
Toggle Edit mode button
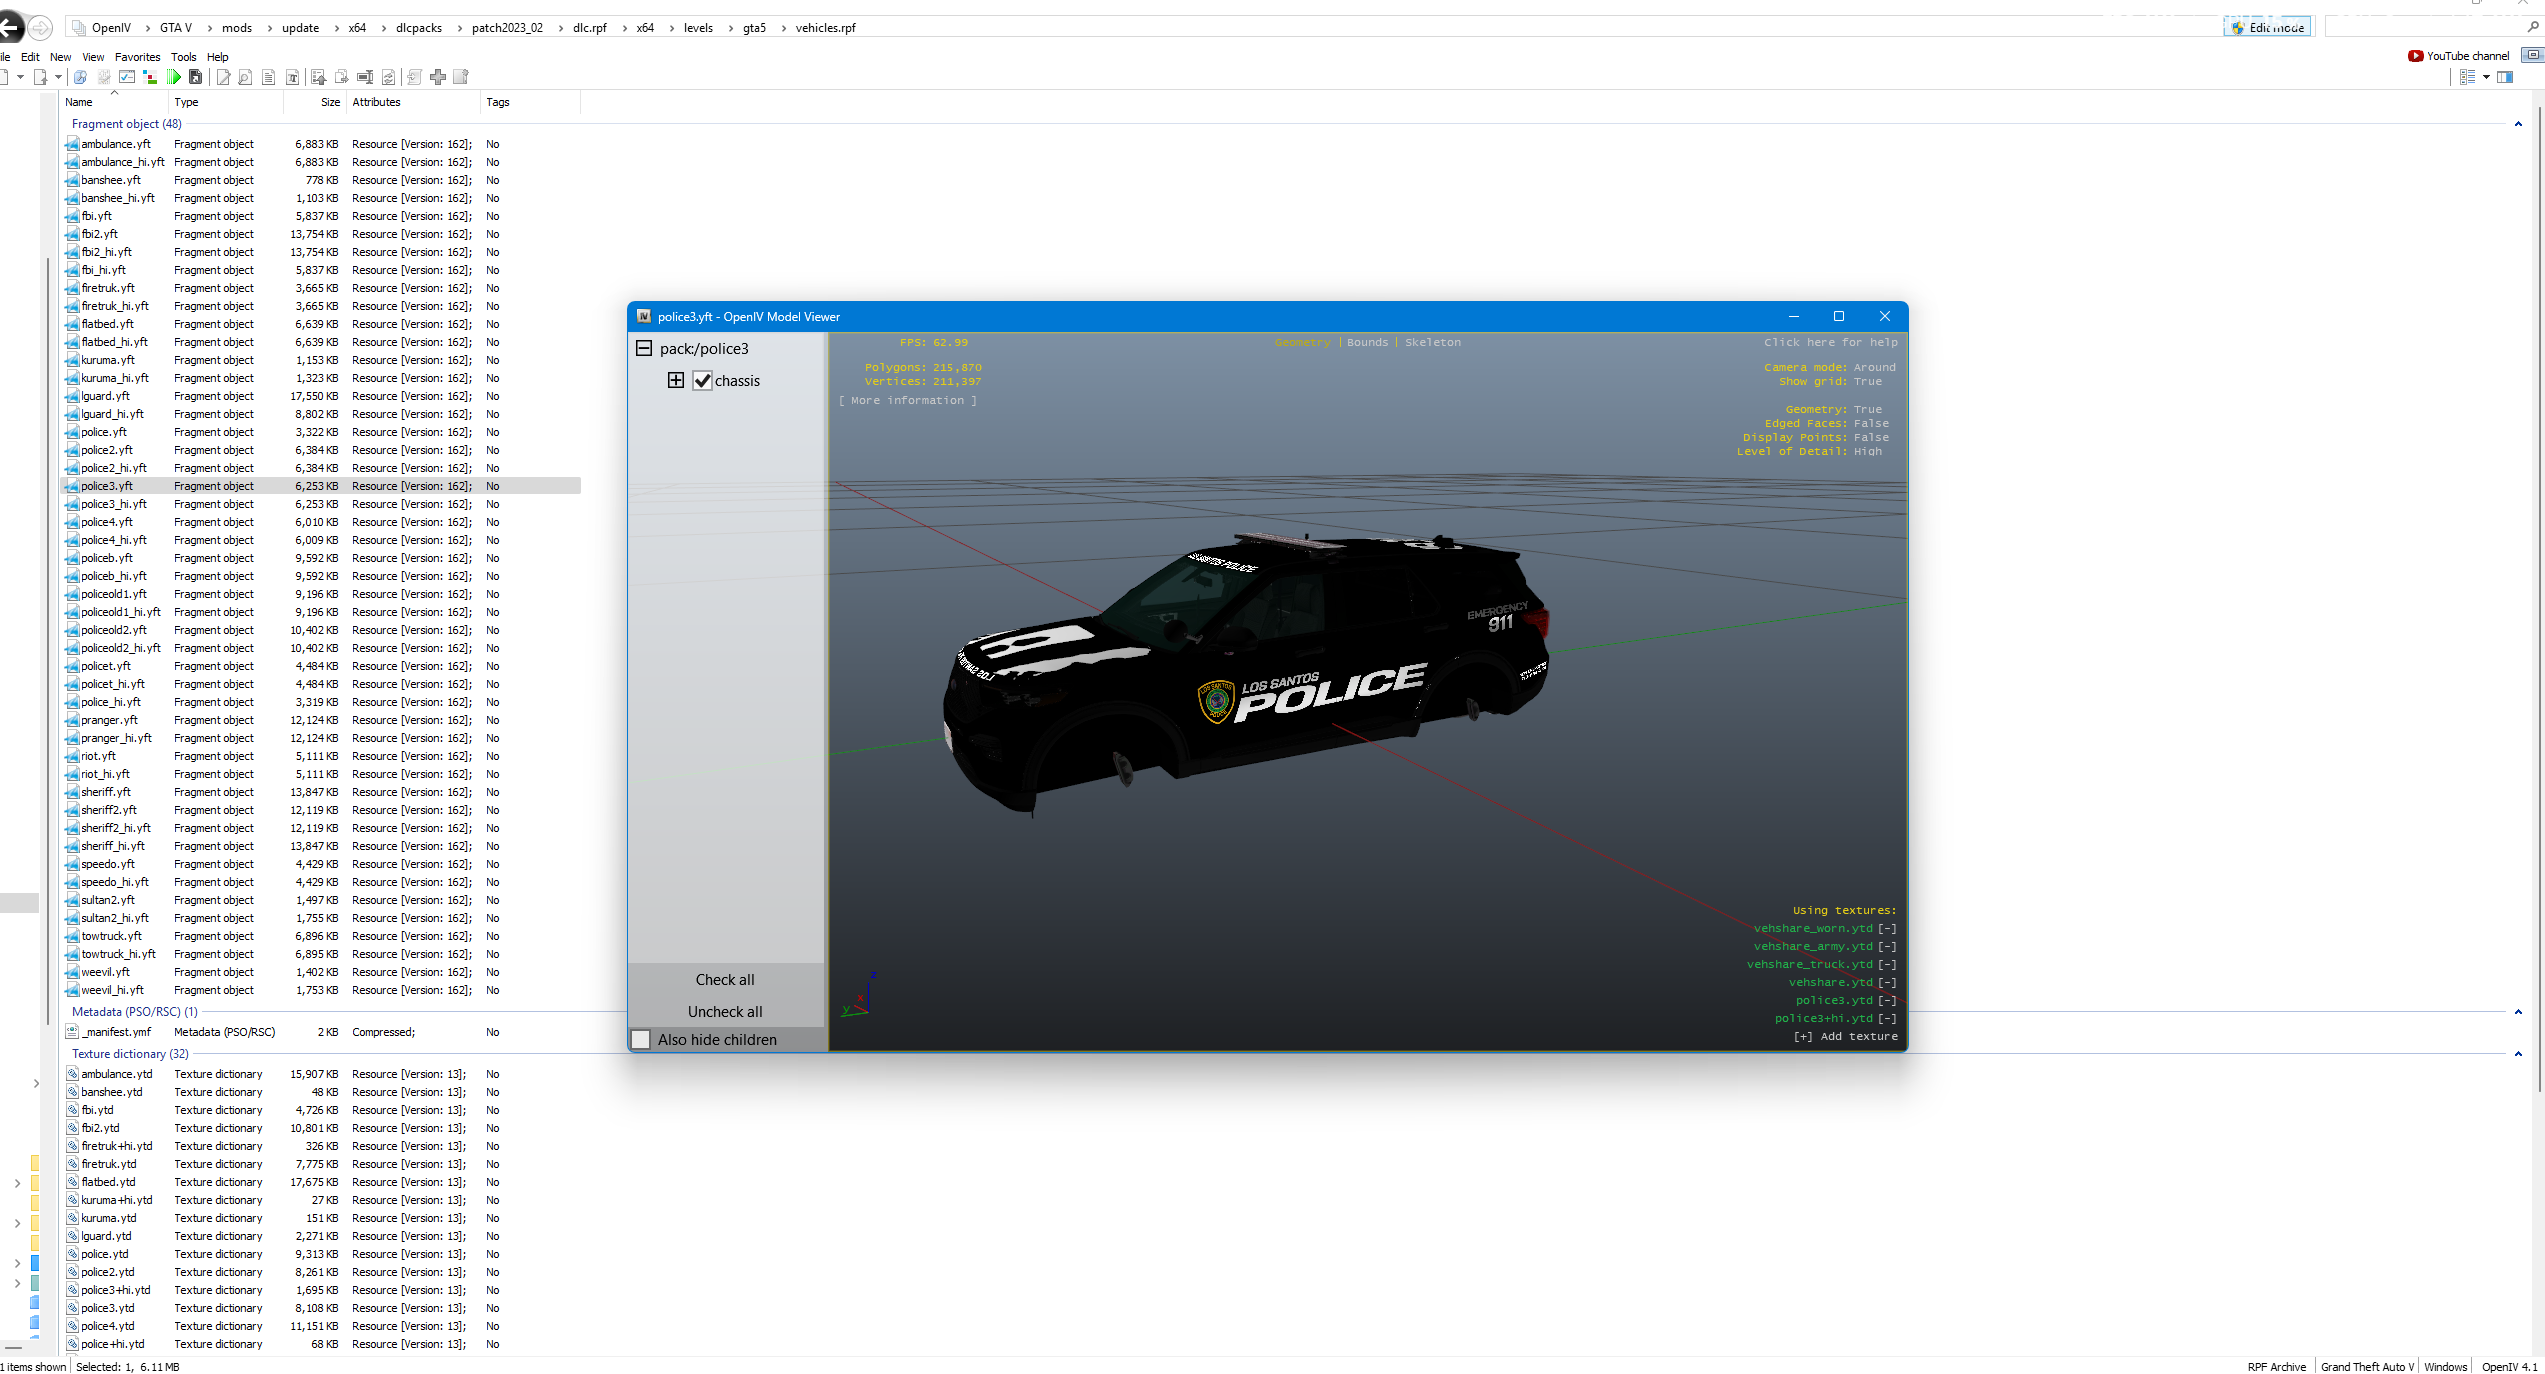2267,28
